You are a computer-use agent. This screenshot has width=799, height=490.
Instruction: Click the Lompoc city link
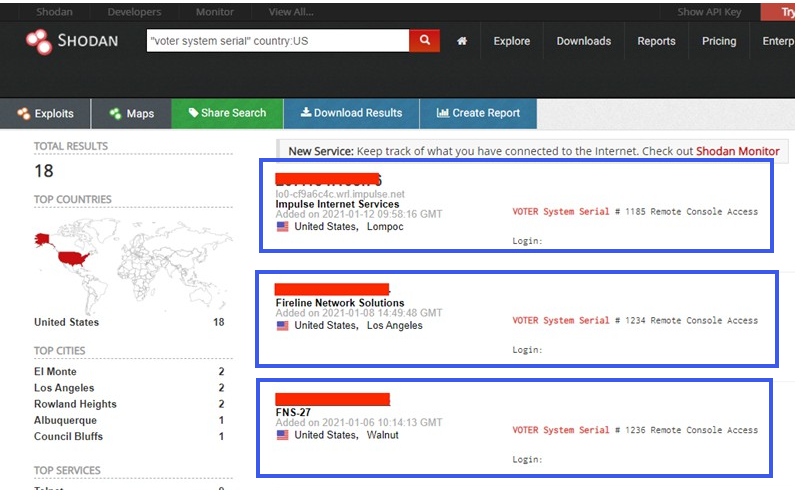click(x=385, y=227)
